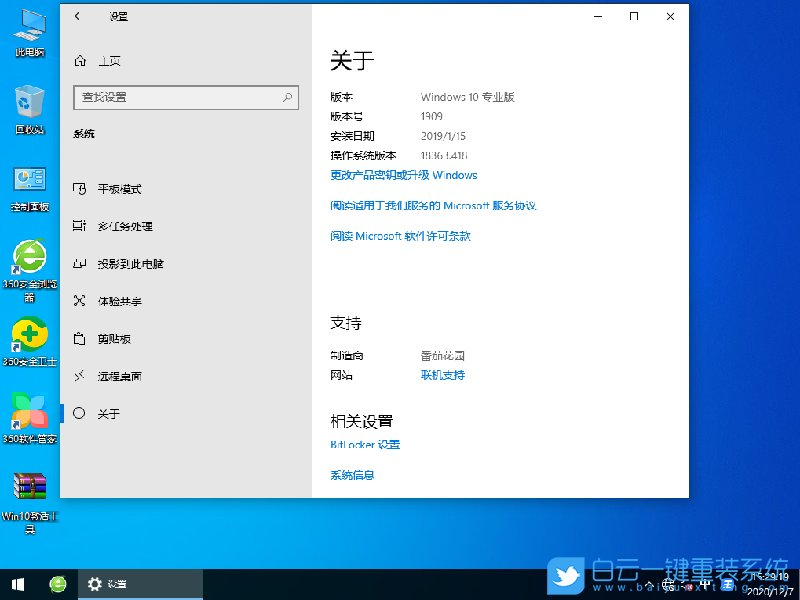Open 剪贴板 (Clipboard) settings
This screenshot has height=600, width=800.
(112, 338)
